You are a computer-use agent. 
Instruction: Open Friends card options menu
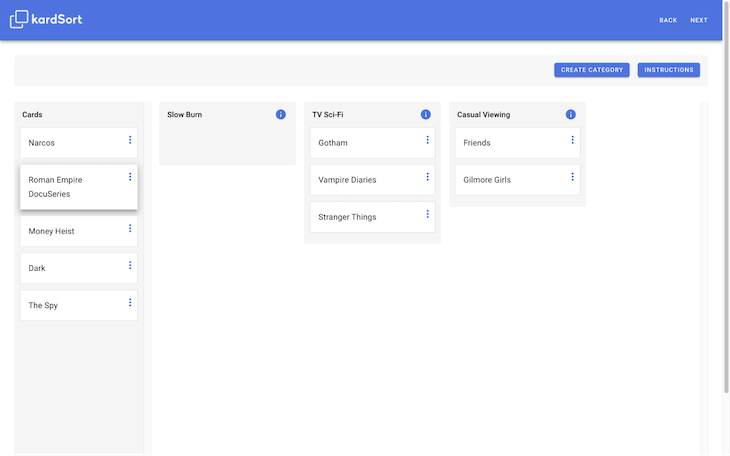click(x=573, y=140)
